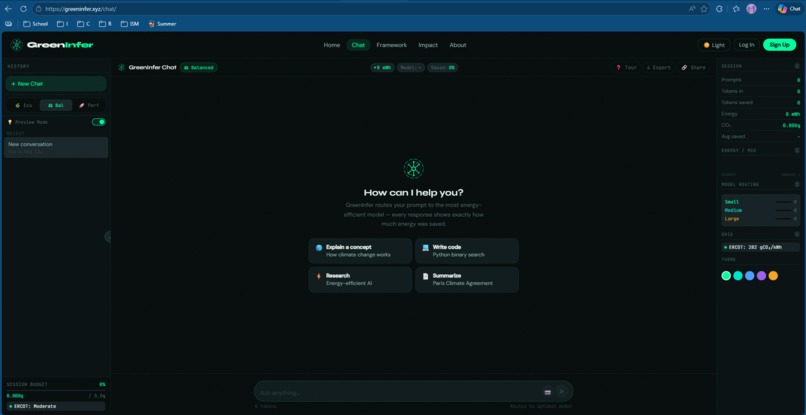Screen dimensions: 806x415
Task: Open the Chat nav tab
Action: tap(358, 45)
